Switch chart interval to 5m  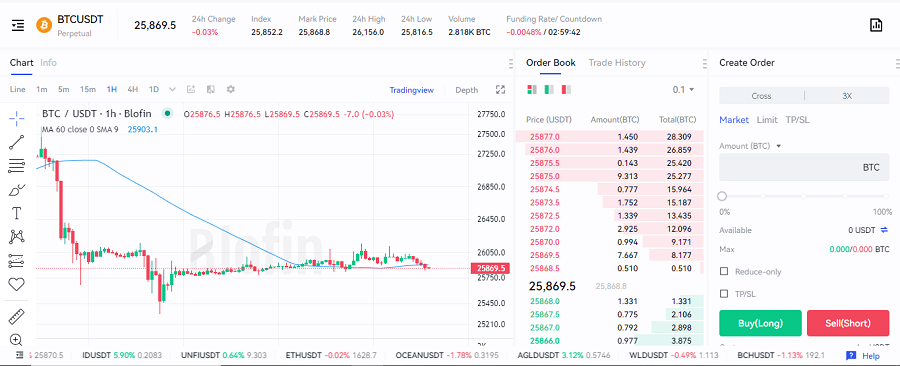point(64,89)
